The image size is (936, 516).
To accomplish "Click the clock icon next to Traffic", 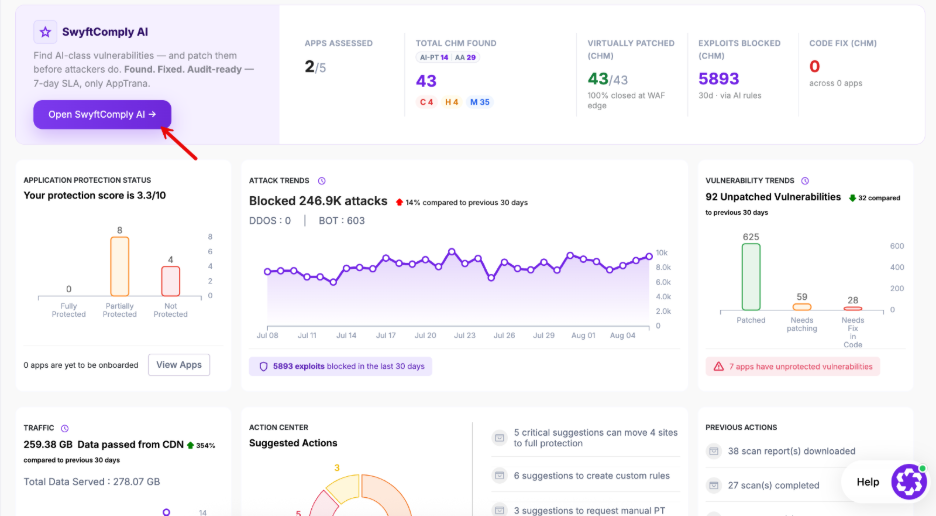I will tap(65, 428).
